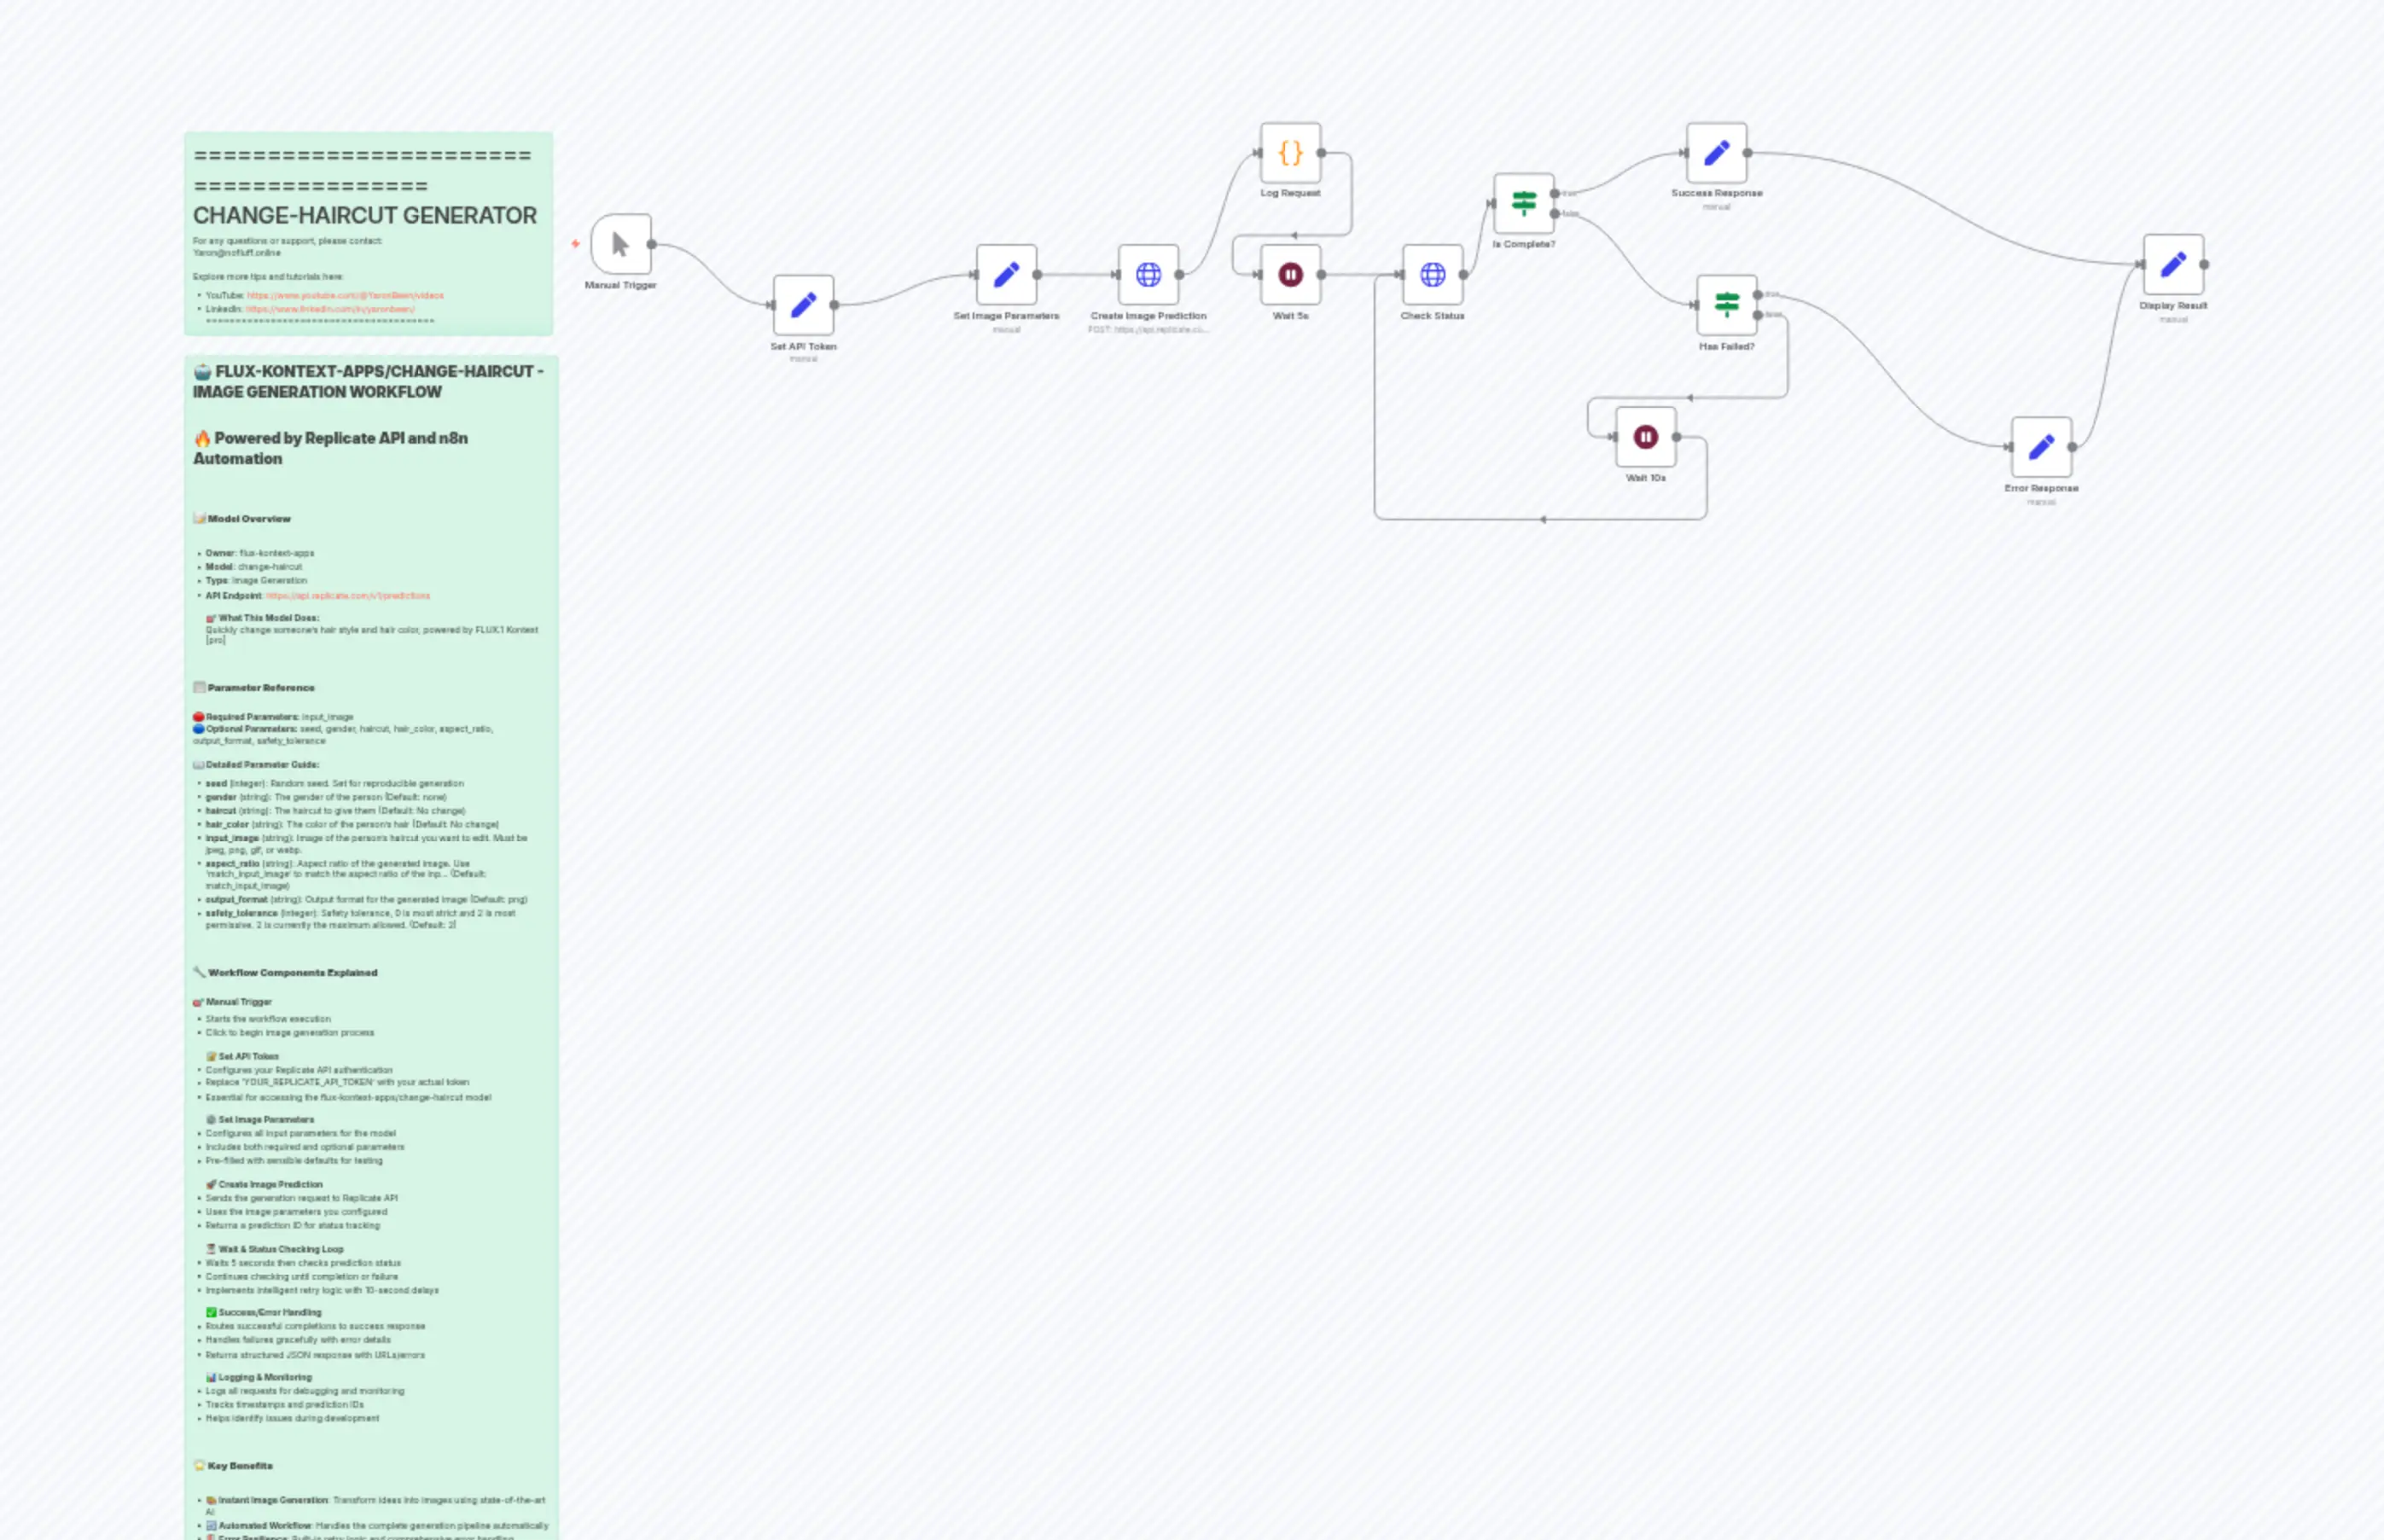Click the Set API Token node

point(803,305)
